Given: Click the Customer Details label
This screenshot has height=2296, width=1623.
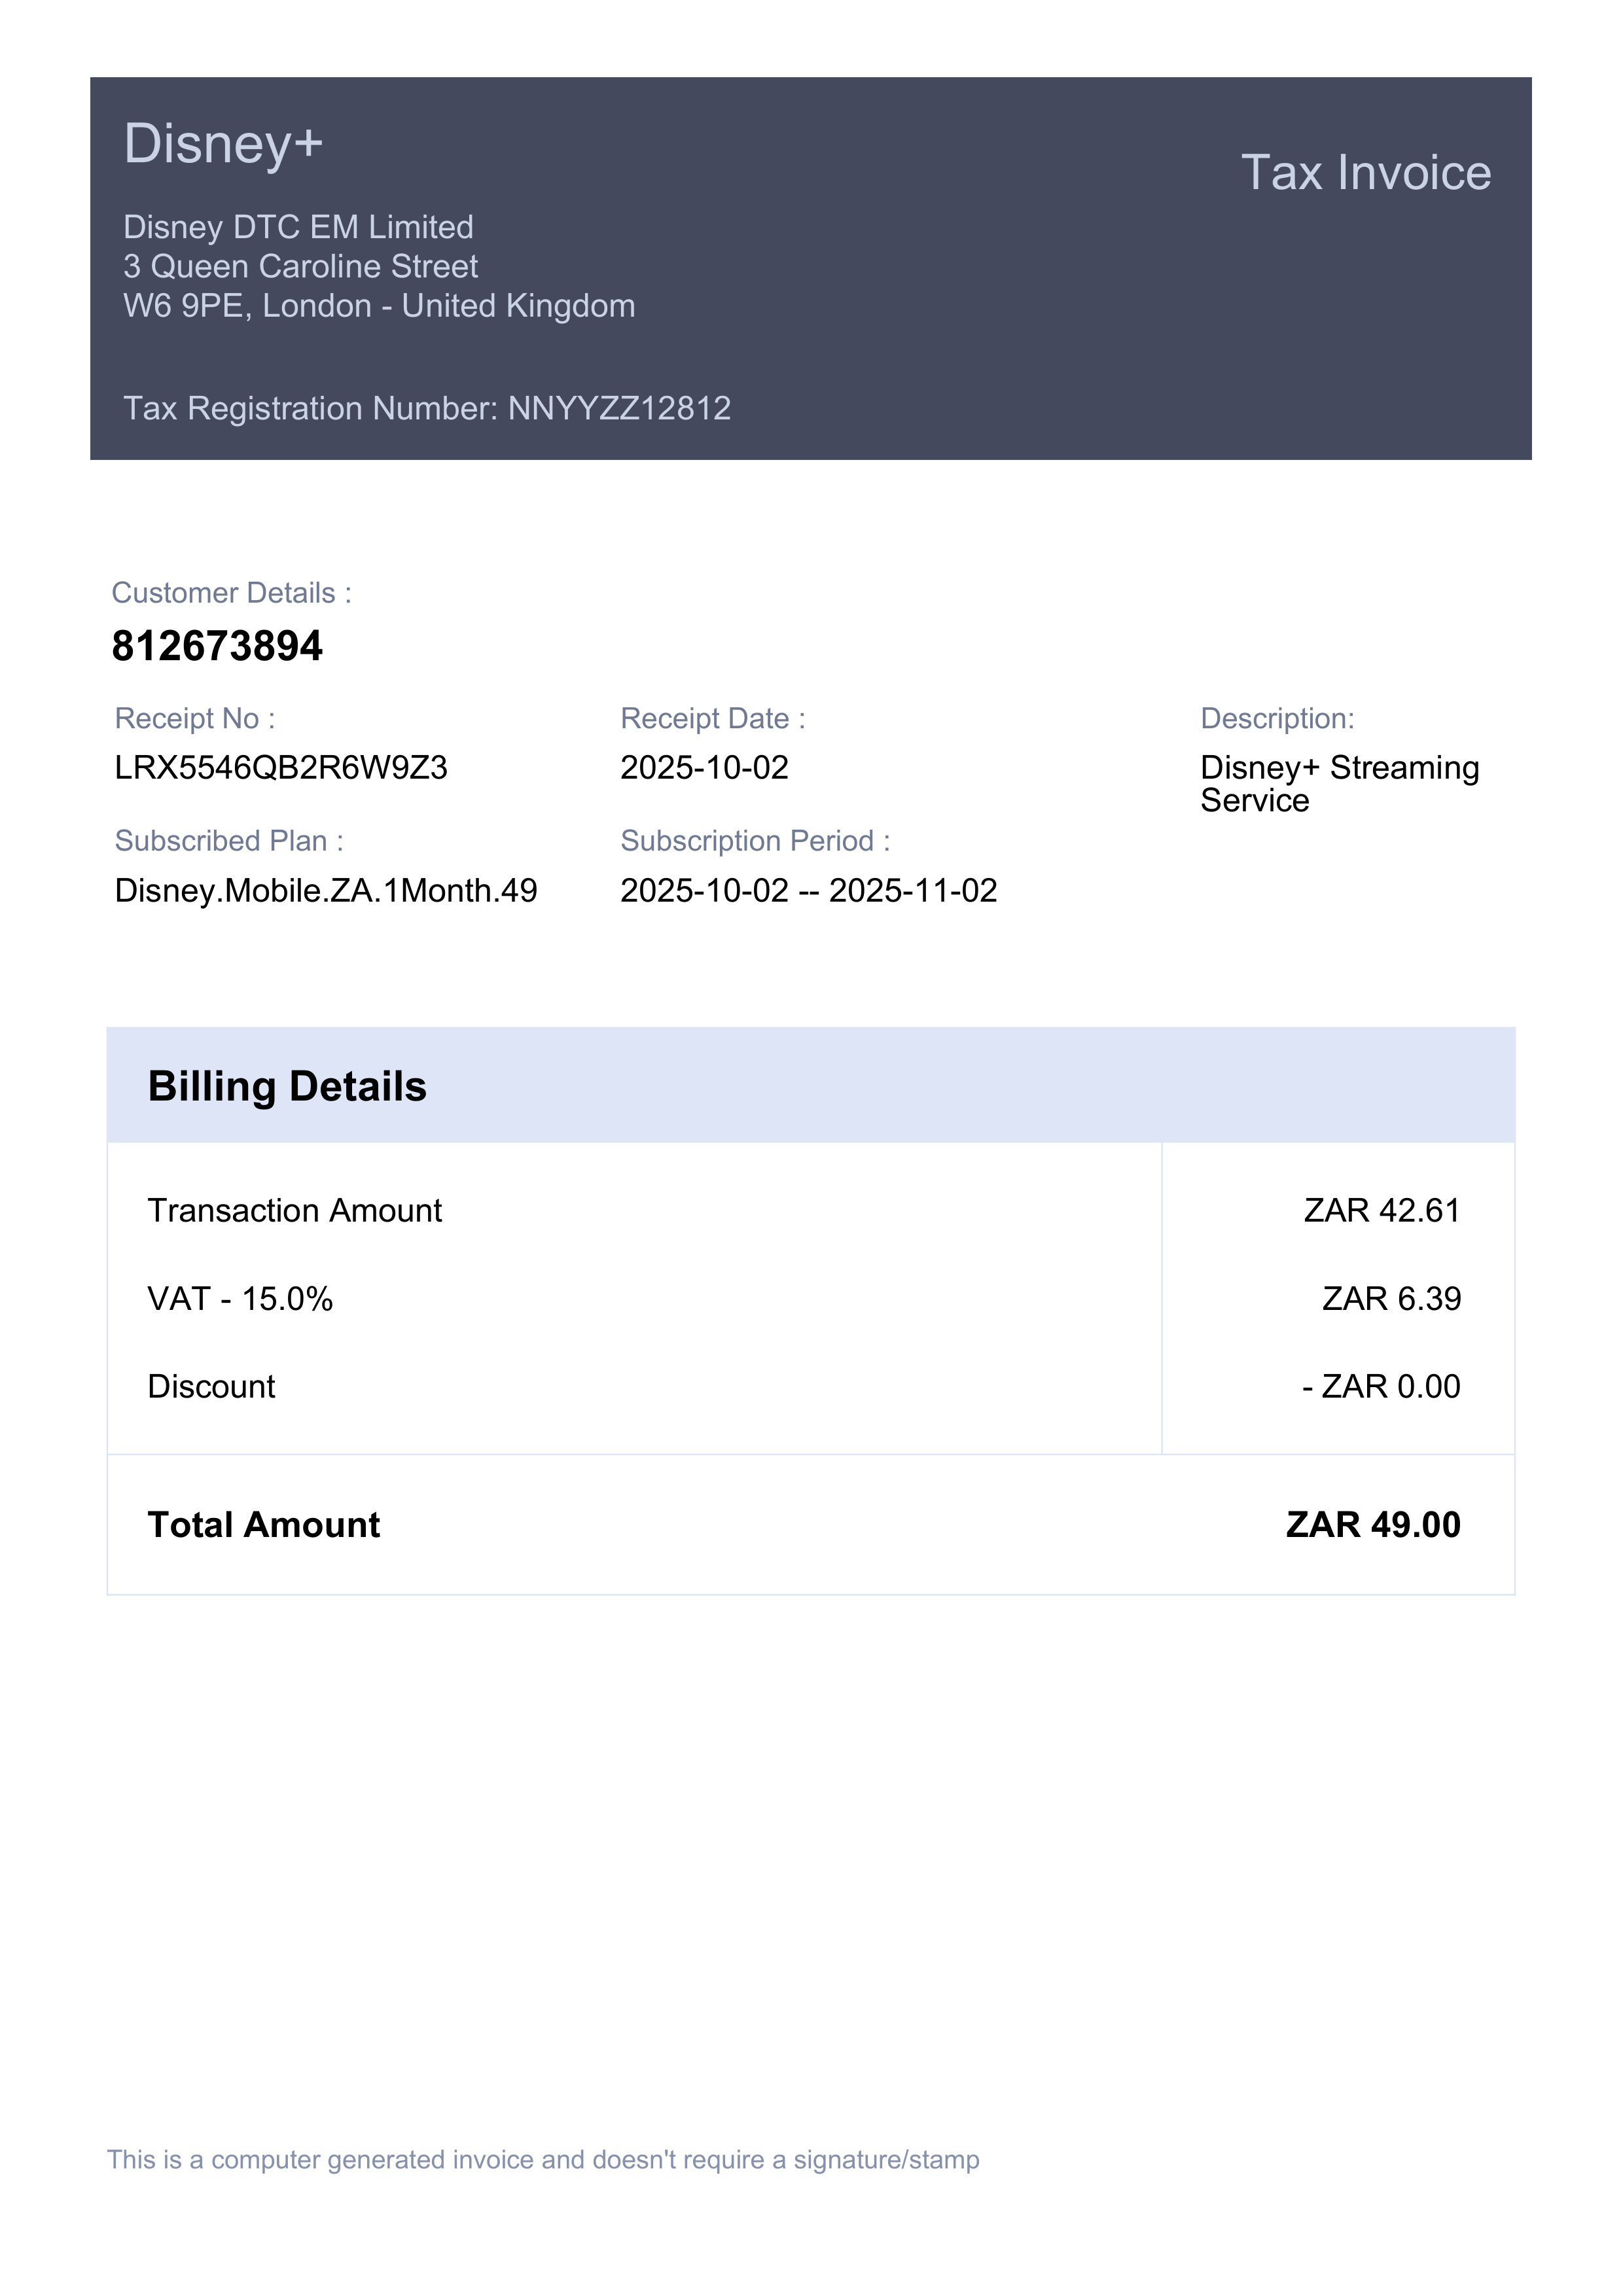Looking at the screenshot, I should (x=231, y=593).
